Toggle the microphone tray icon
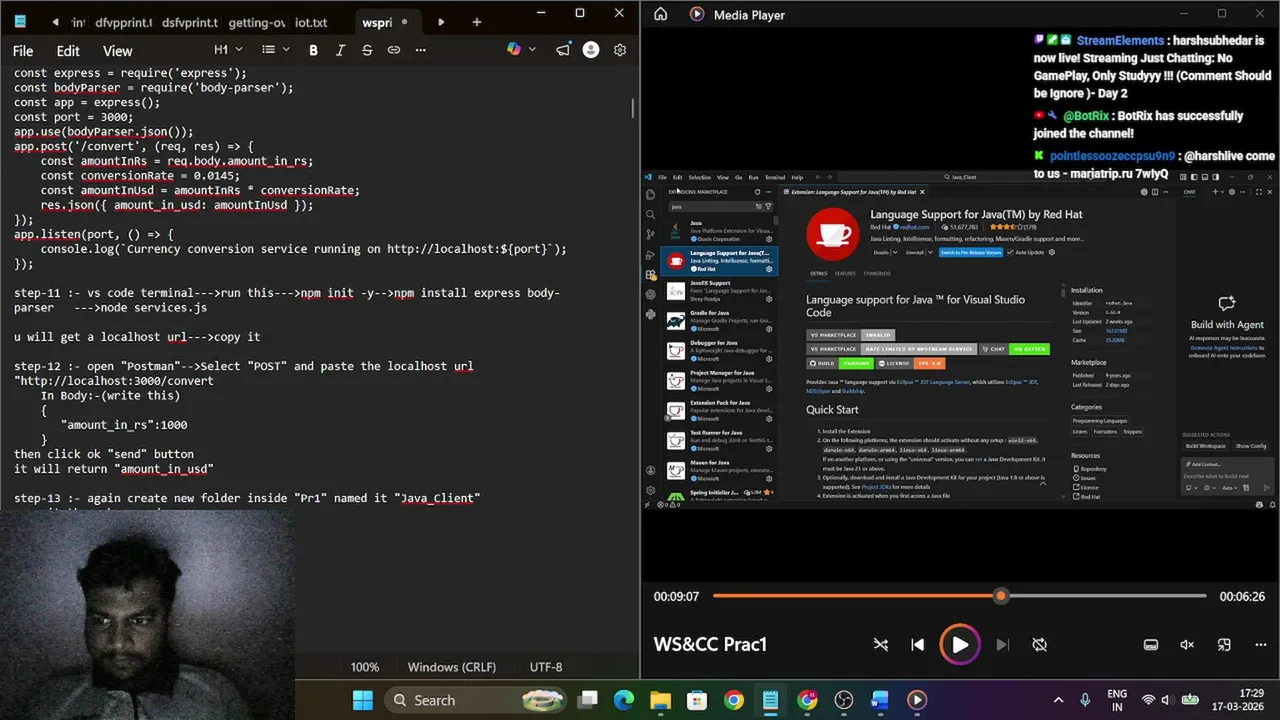This screenshot has width=1280, height=720. pyautogui.click(x=1087, y=700)
